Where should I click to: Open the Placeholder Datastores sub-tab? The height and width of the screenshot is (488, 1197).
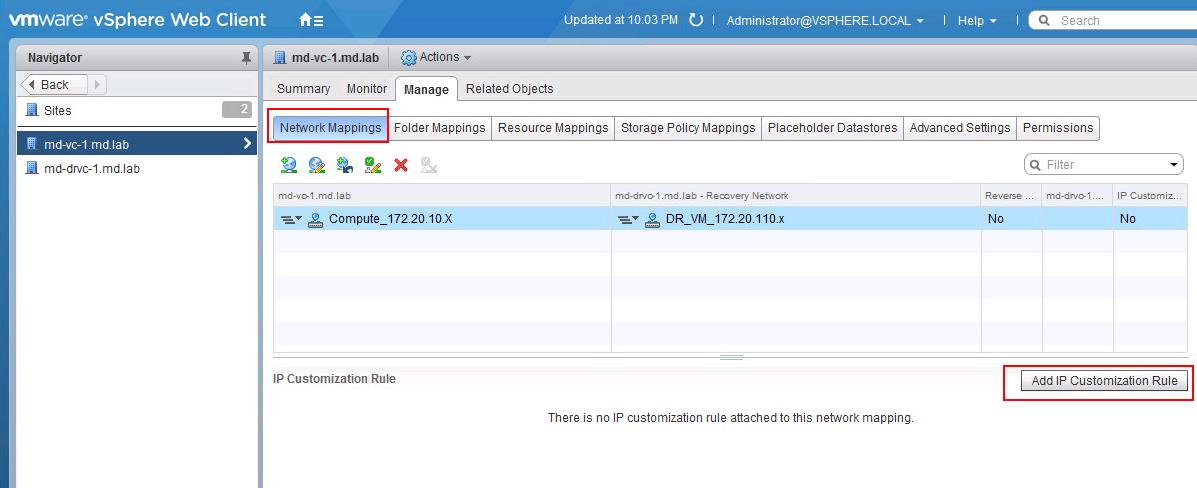coord(833,128)
